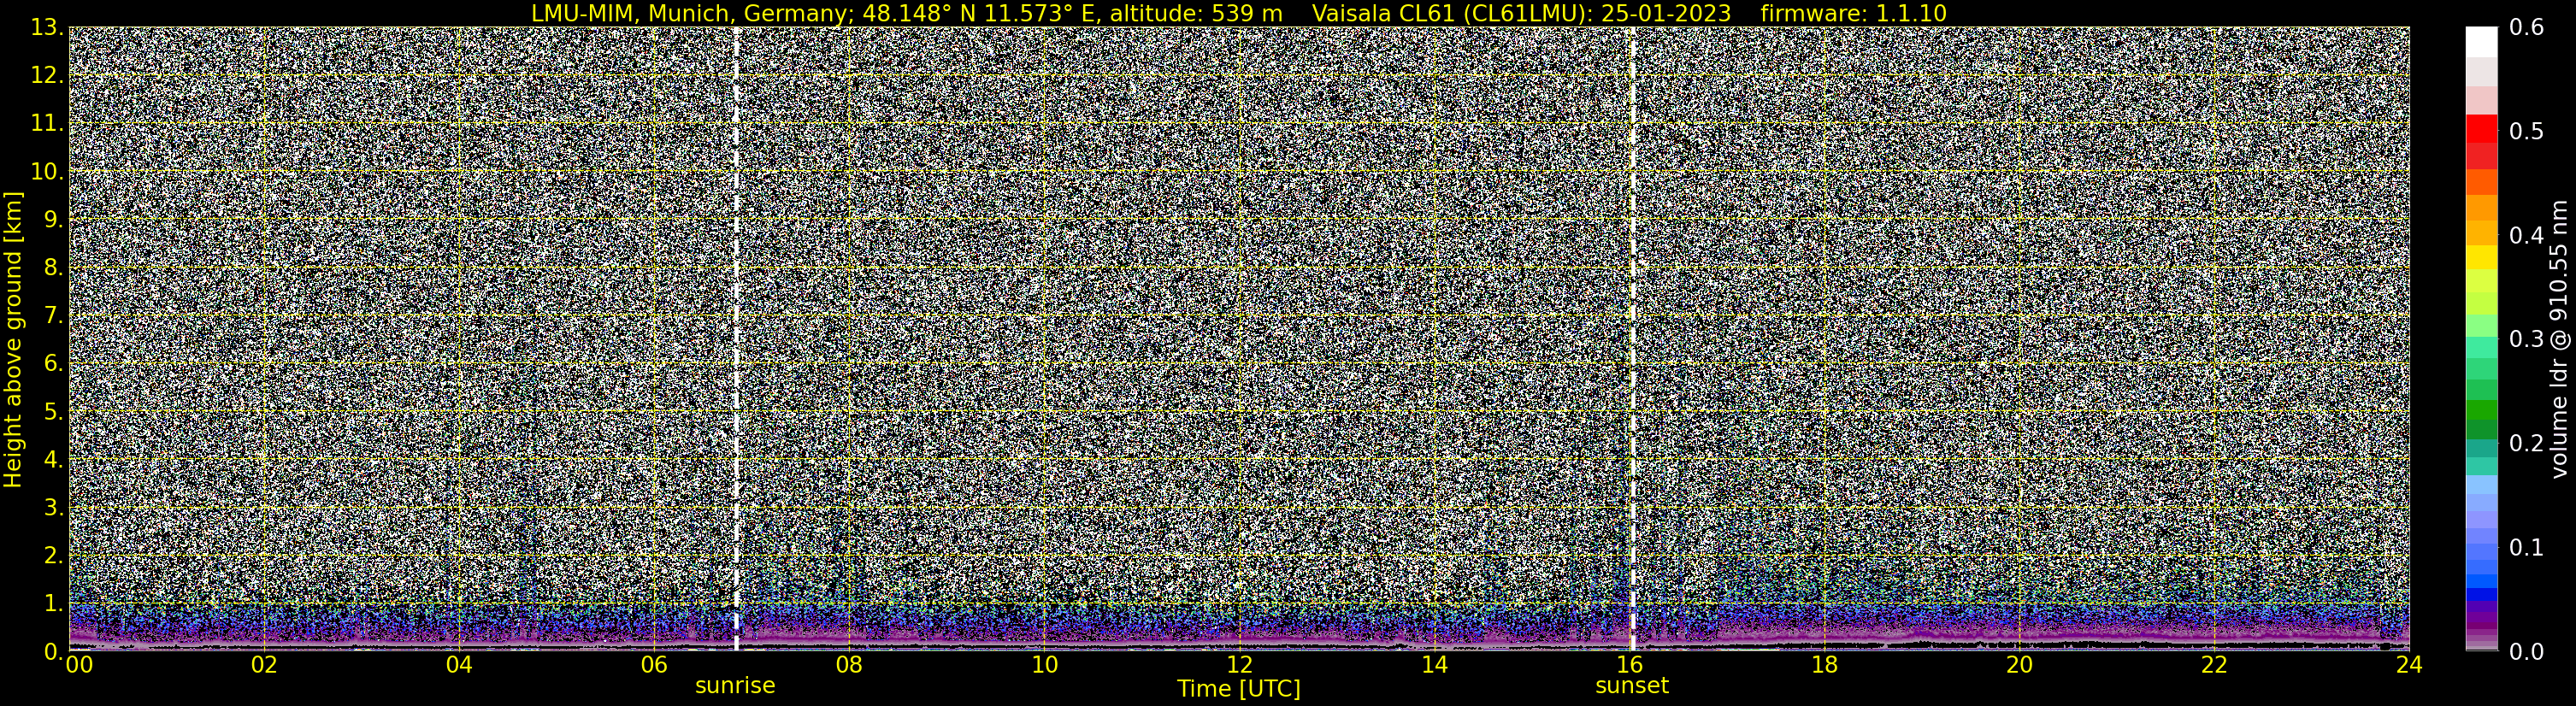2576x706 pixels.
Task: Click the Vaisala CL61 date text in title
Action: click(1521, 13)
